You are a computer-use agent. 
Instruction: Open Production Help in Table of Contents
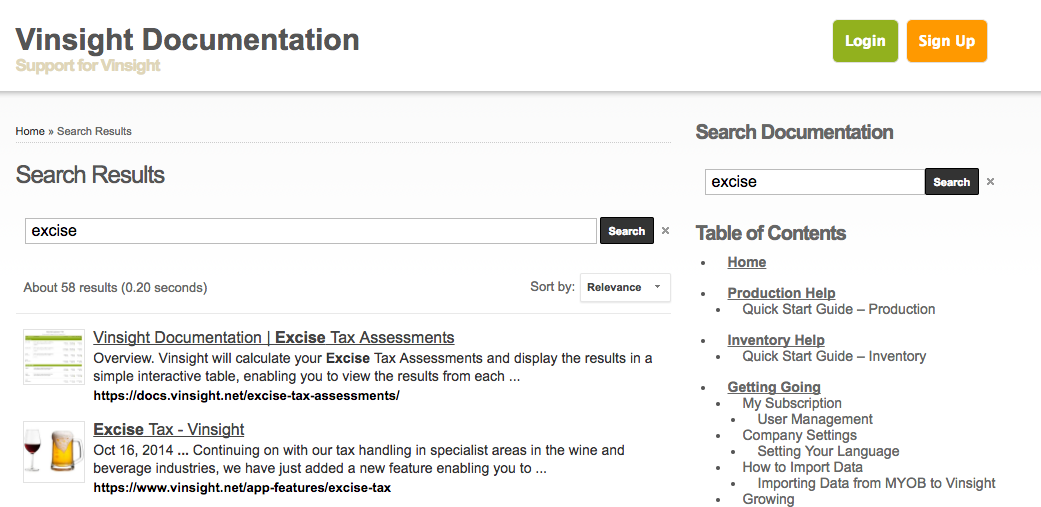pos(781,293)
